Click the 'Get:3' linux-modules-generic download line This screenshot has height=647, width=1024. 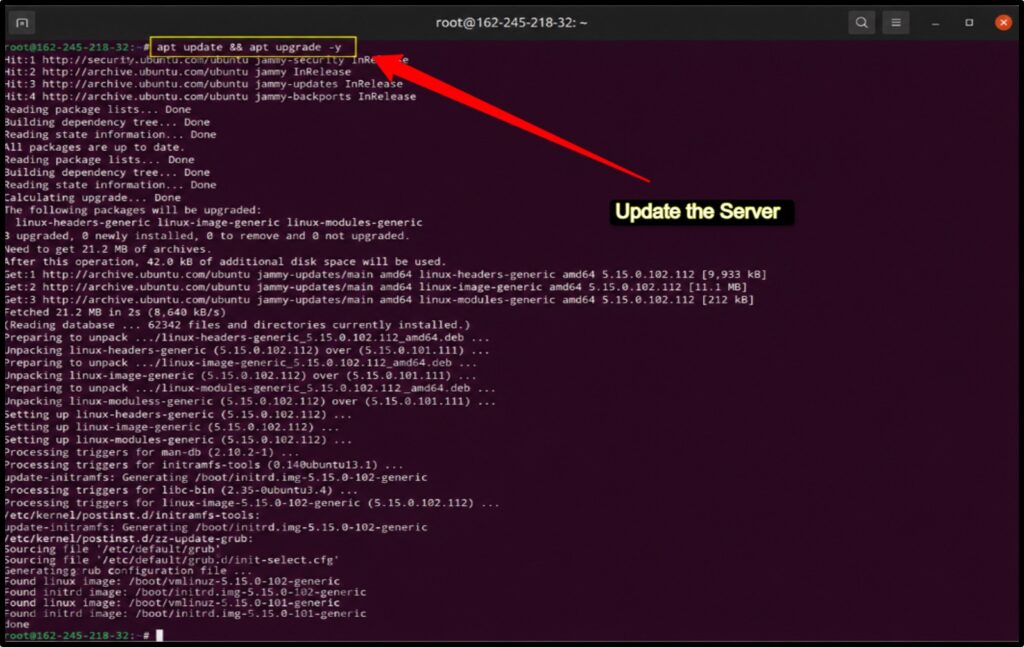click(x=379, y=300)
